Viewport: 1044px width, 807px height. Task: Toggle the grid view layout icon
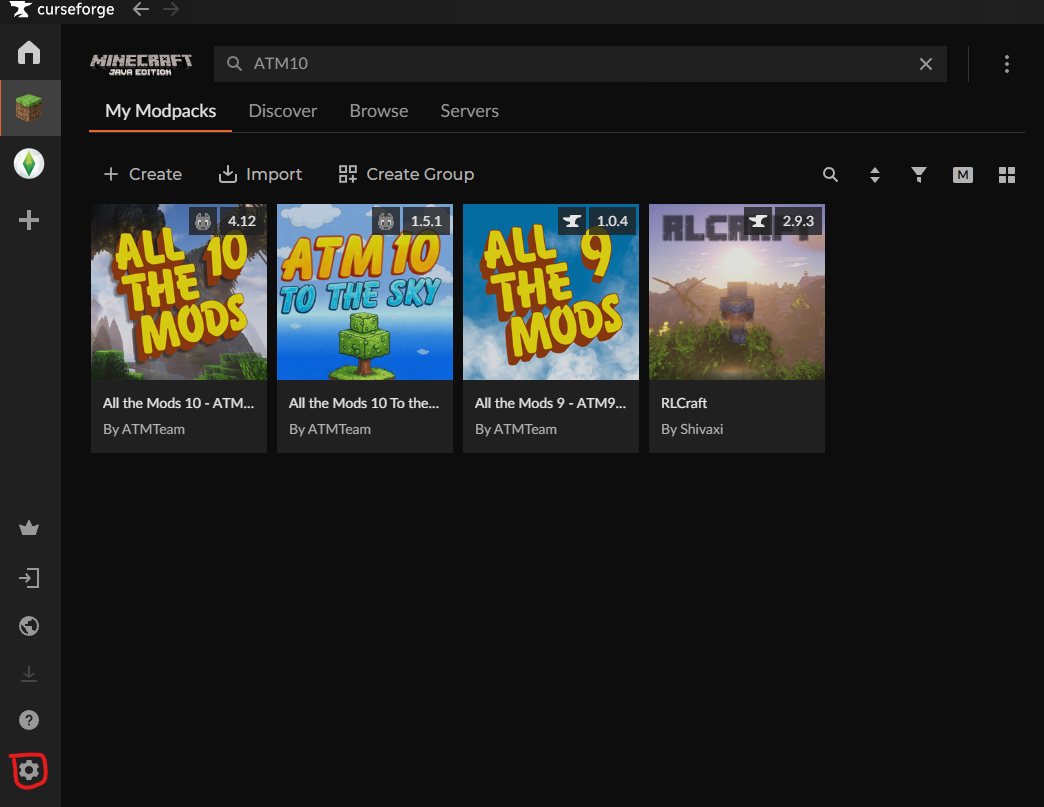click(x=1007, y=175)
